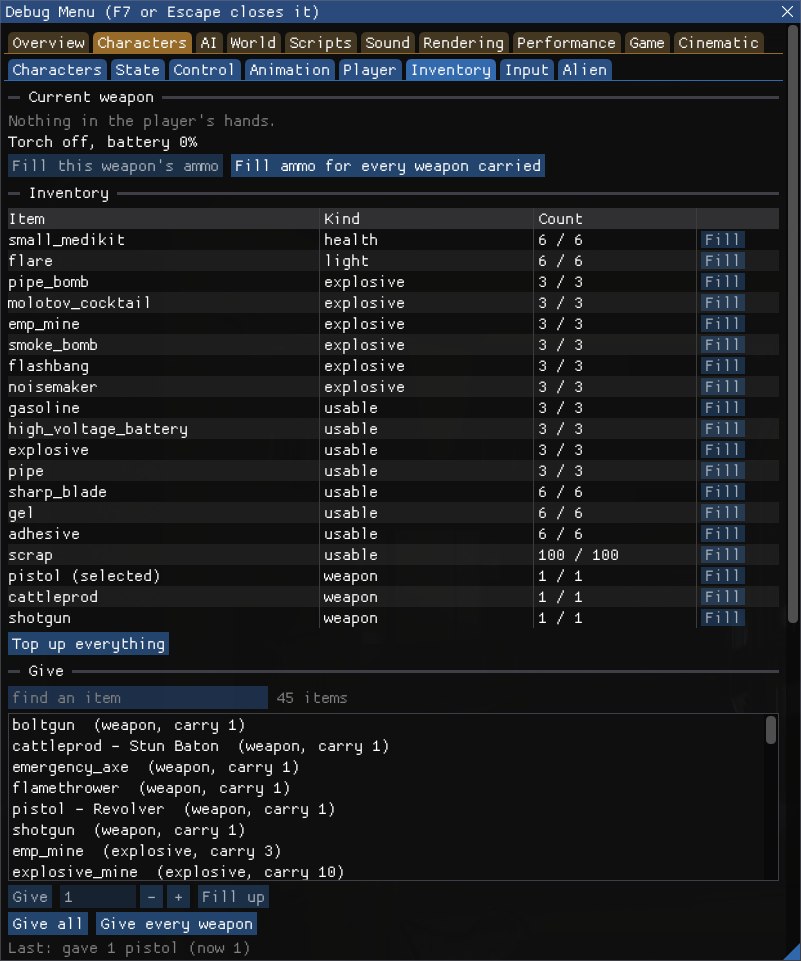The width and height of the screenshot is (801, 961).
Task: Switch to the AI tab
Action: pyautogui.click(x=208, y=43)
